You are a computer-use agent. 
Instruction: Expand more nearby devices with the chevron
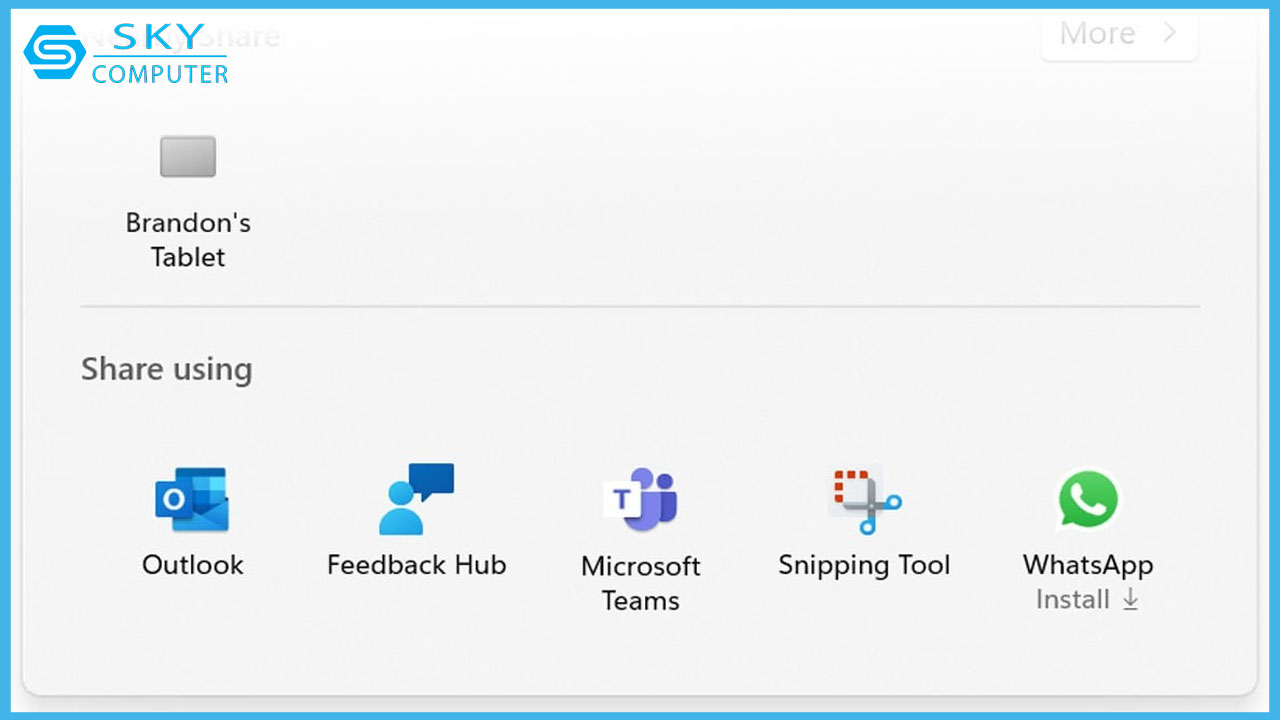point(1169,33)
